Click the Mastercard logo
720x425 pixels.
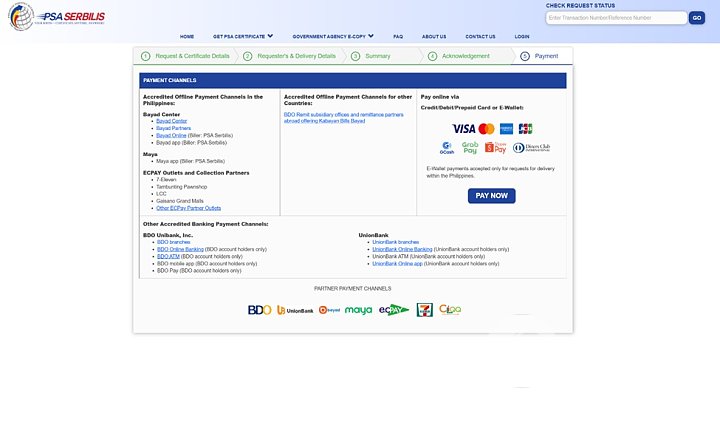pos(486,129)
